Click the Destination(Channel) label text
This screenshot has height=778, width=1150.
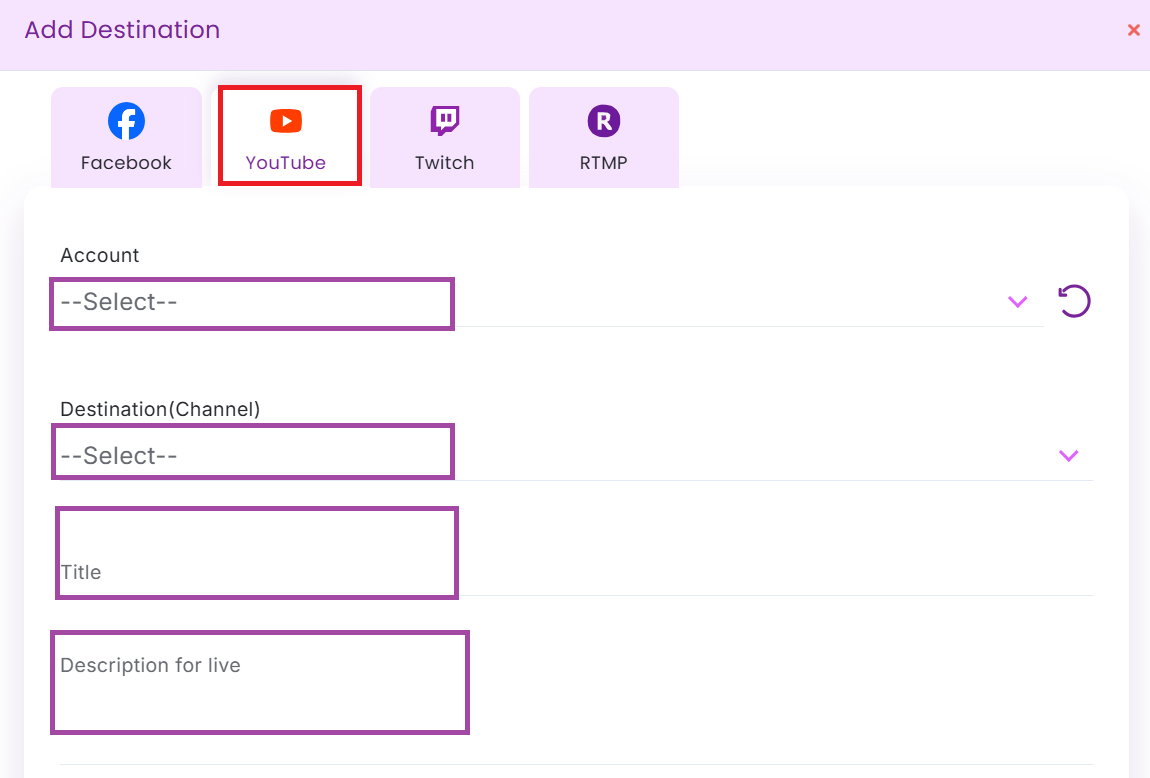160,409
